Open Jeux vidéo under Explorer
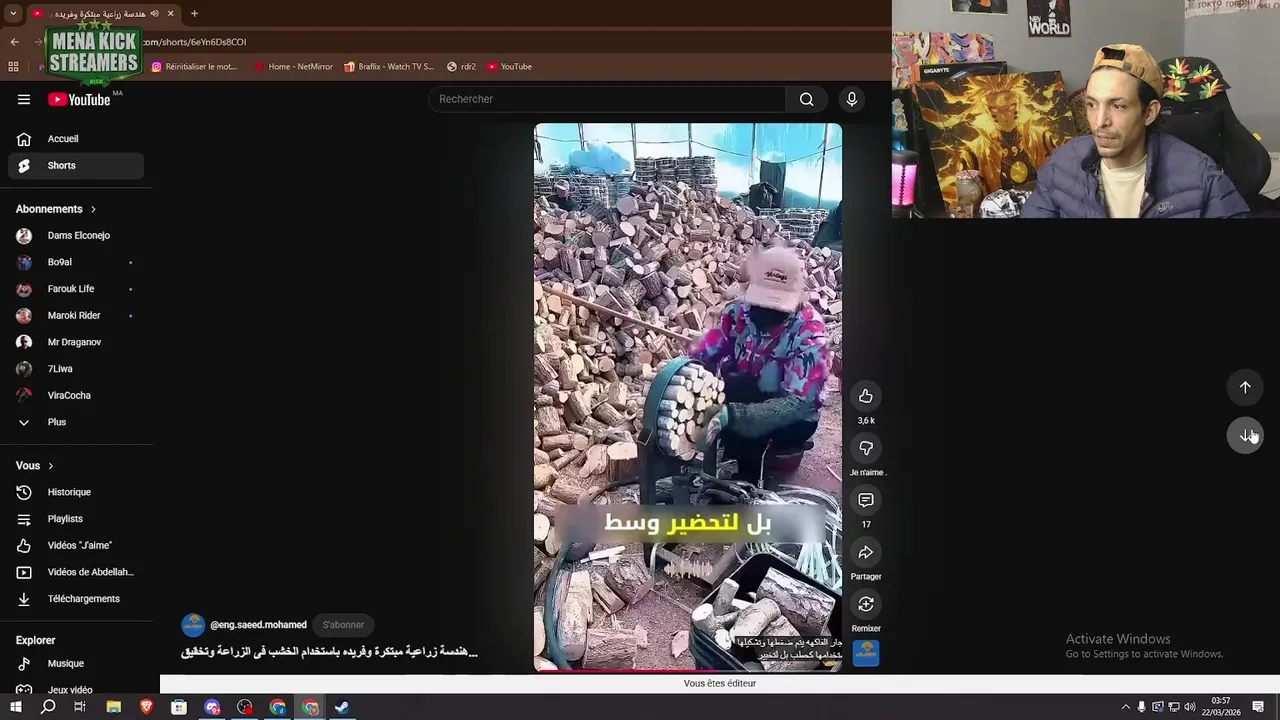1280x720 pixels. click(x=76, y=689)
